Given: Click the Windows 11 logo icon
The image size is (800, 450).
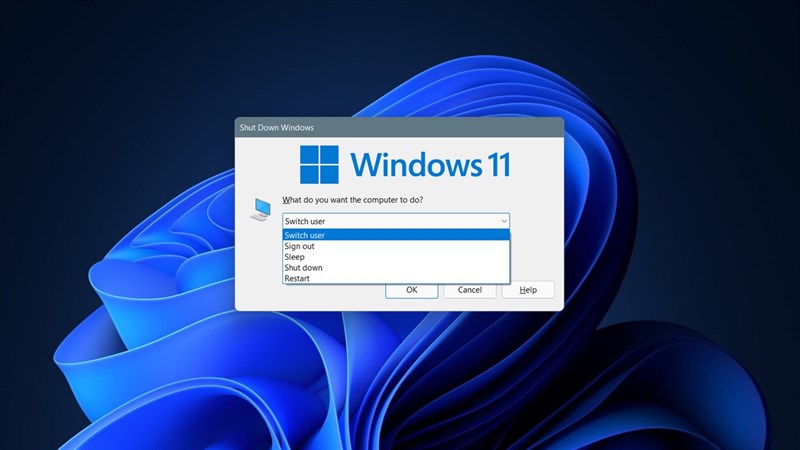Looking at the screenshot, I should (319, 164).
